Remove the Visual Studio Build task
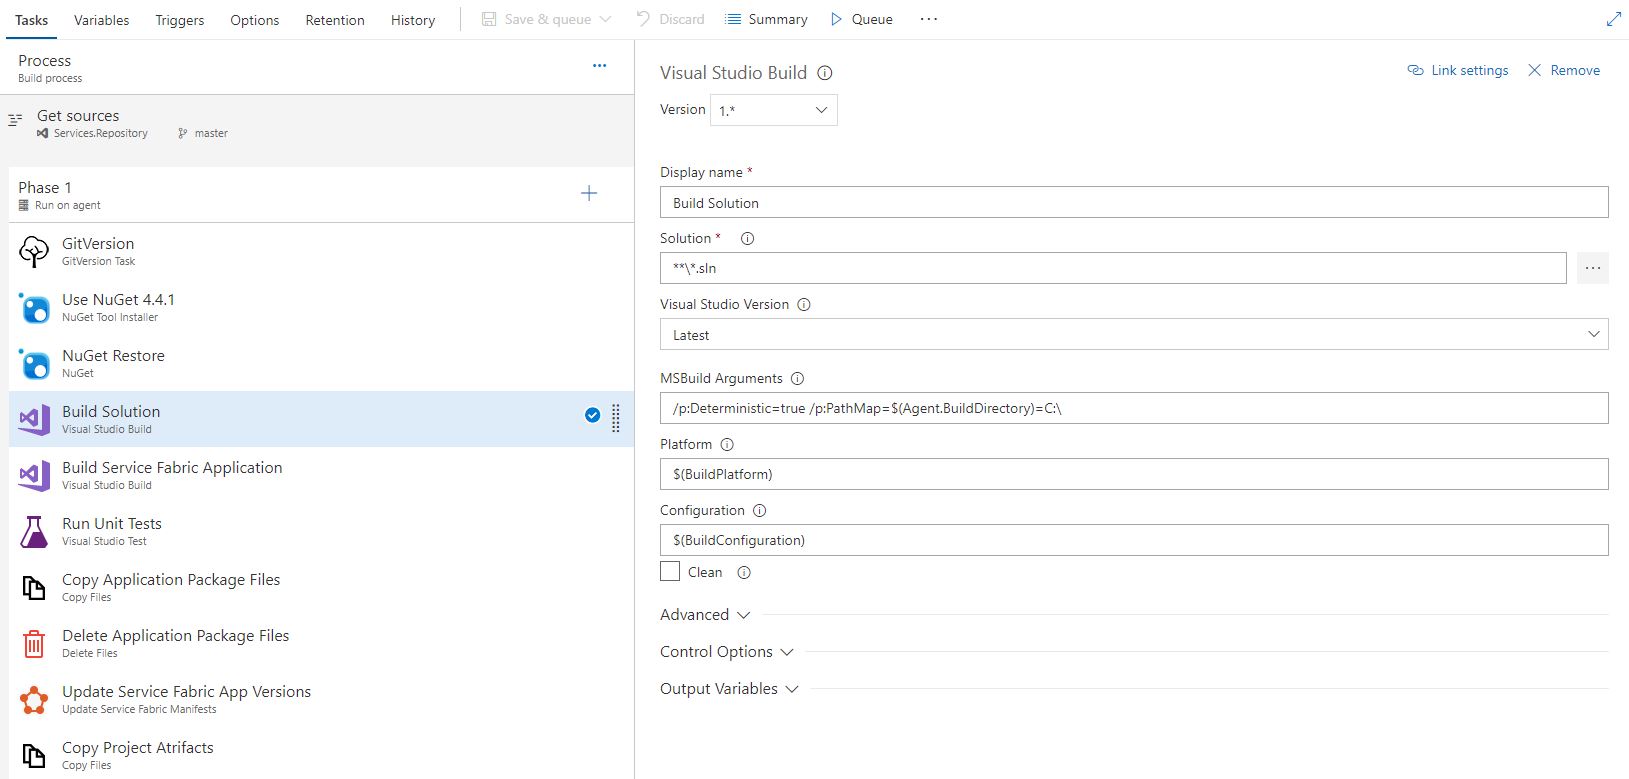This screenshot has height=779, width=1629. pos(1564,70)
